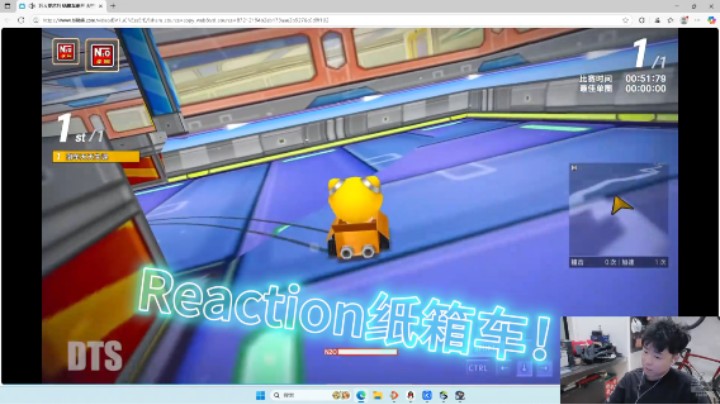
Task: View site information lock icon
Action: coord(36,20)
